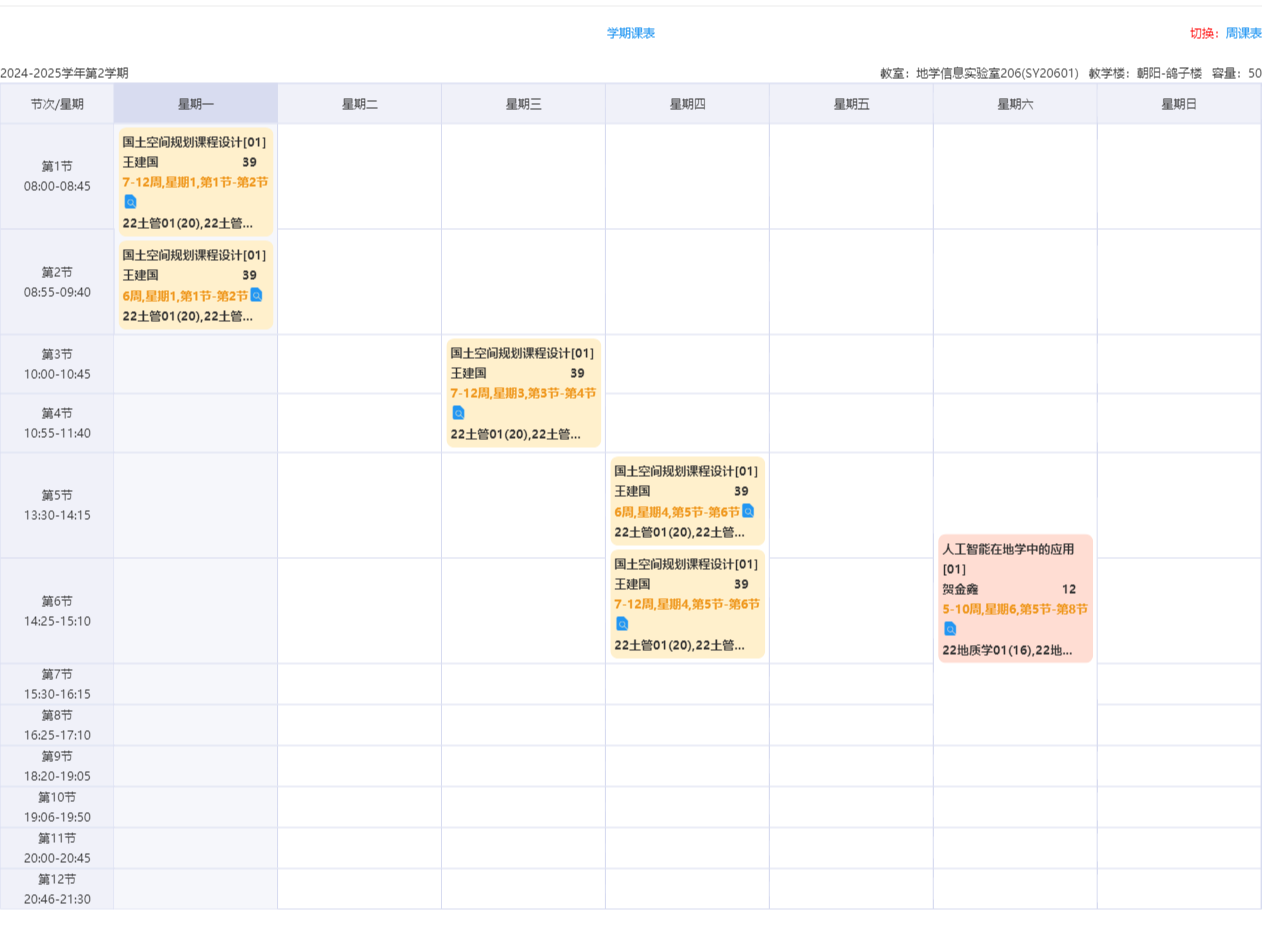Click 贺金鑫 teacher name in Saturday card
Screen dimensions: 1262x944
(960, 589)
